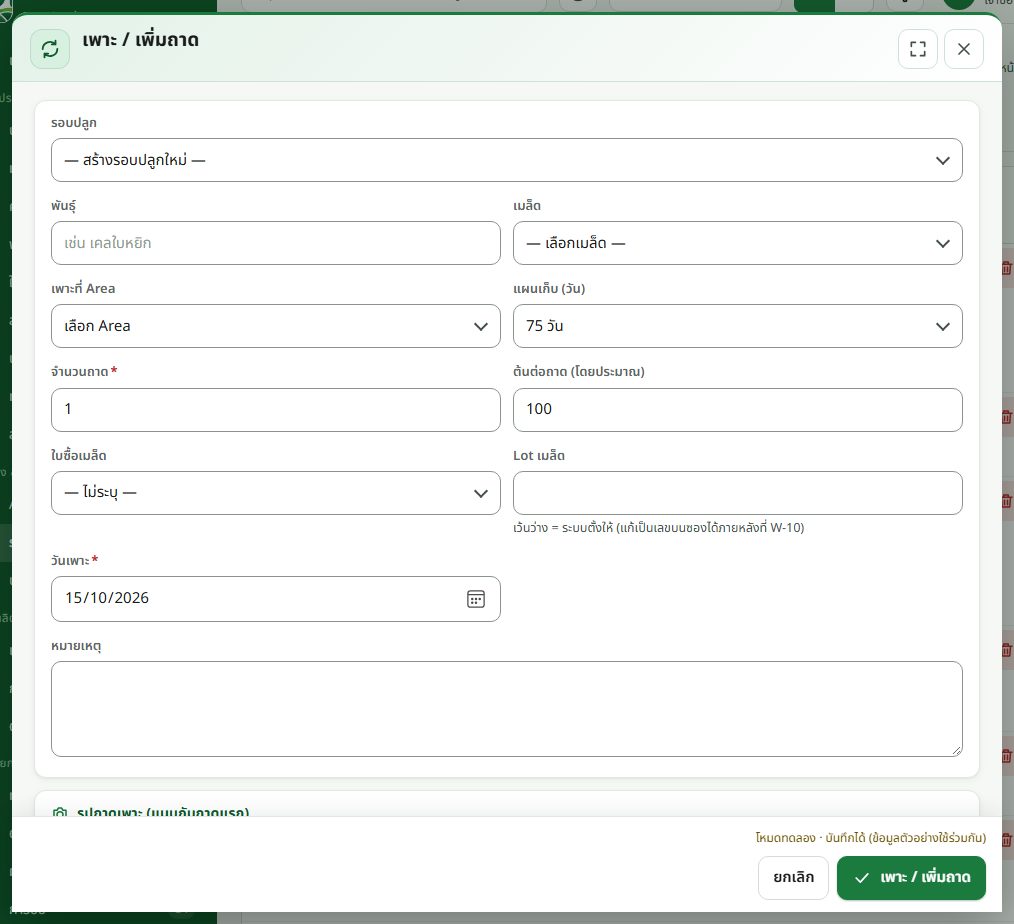Click the เพาะที่ Area label
This screenshot has height=924, width=1014.
tap(83, 289)
